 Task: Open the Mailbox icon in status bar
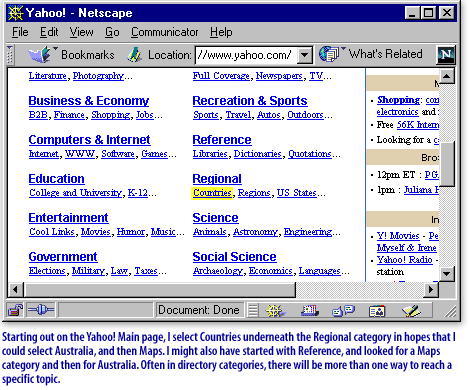click(310, 311)
